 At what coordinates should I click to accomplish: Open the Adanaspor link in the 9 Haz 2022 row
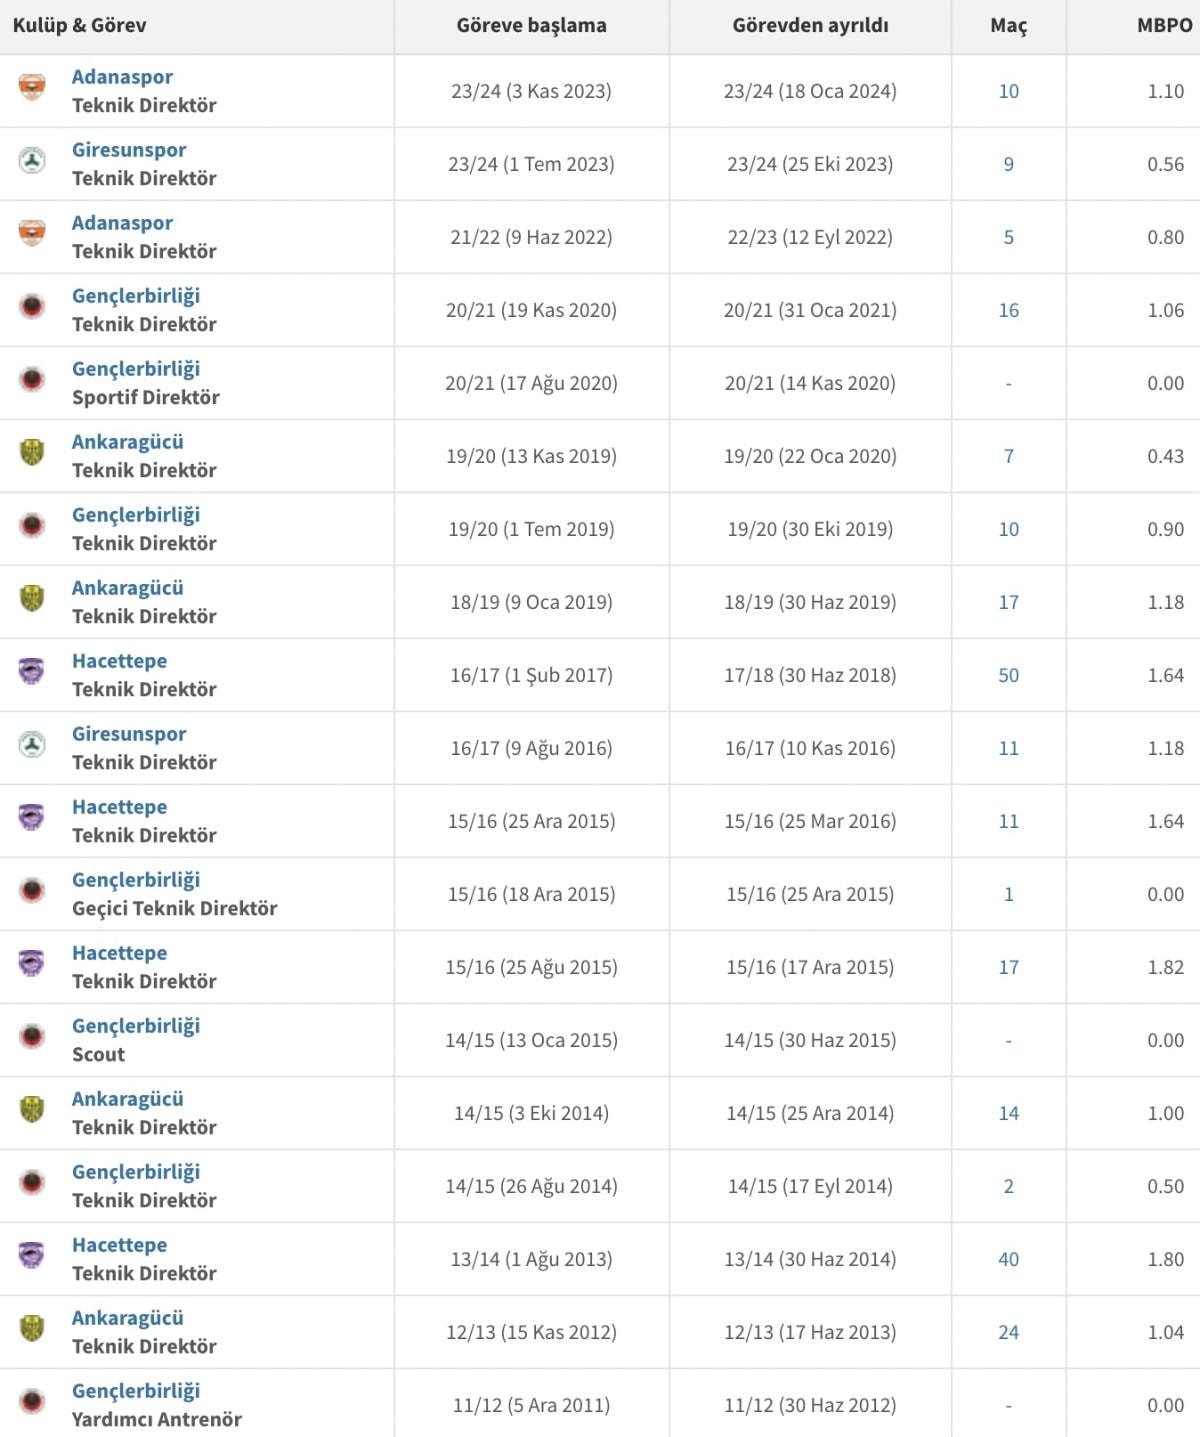(122, 223)
